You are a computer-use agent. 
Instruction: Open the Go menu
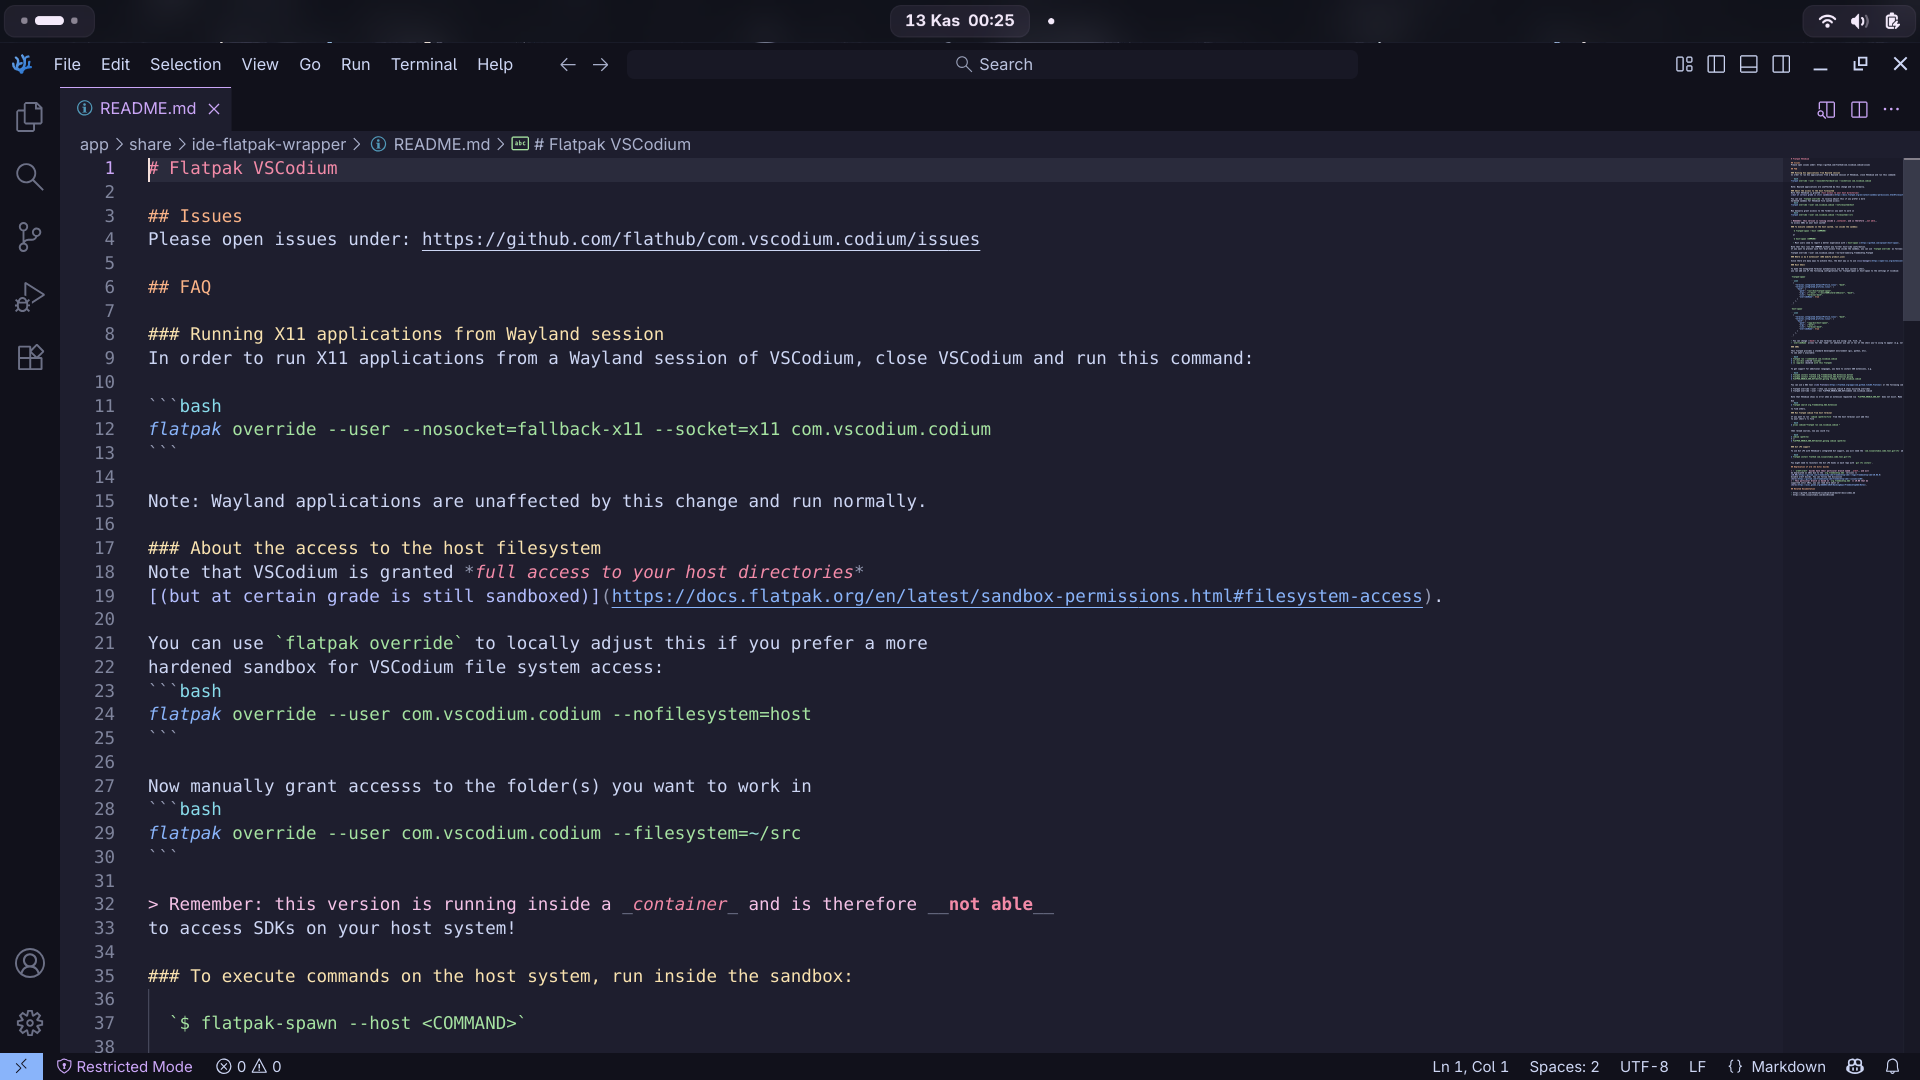click(310, 64)
